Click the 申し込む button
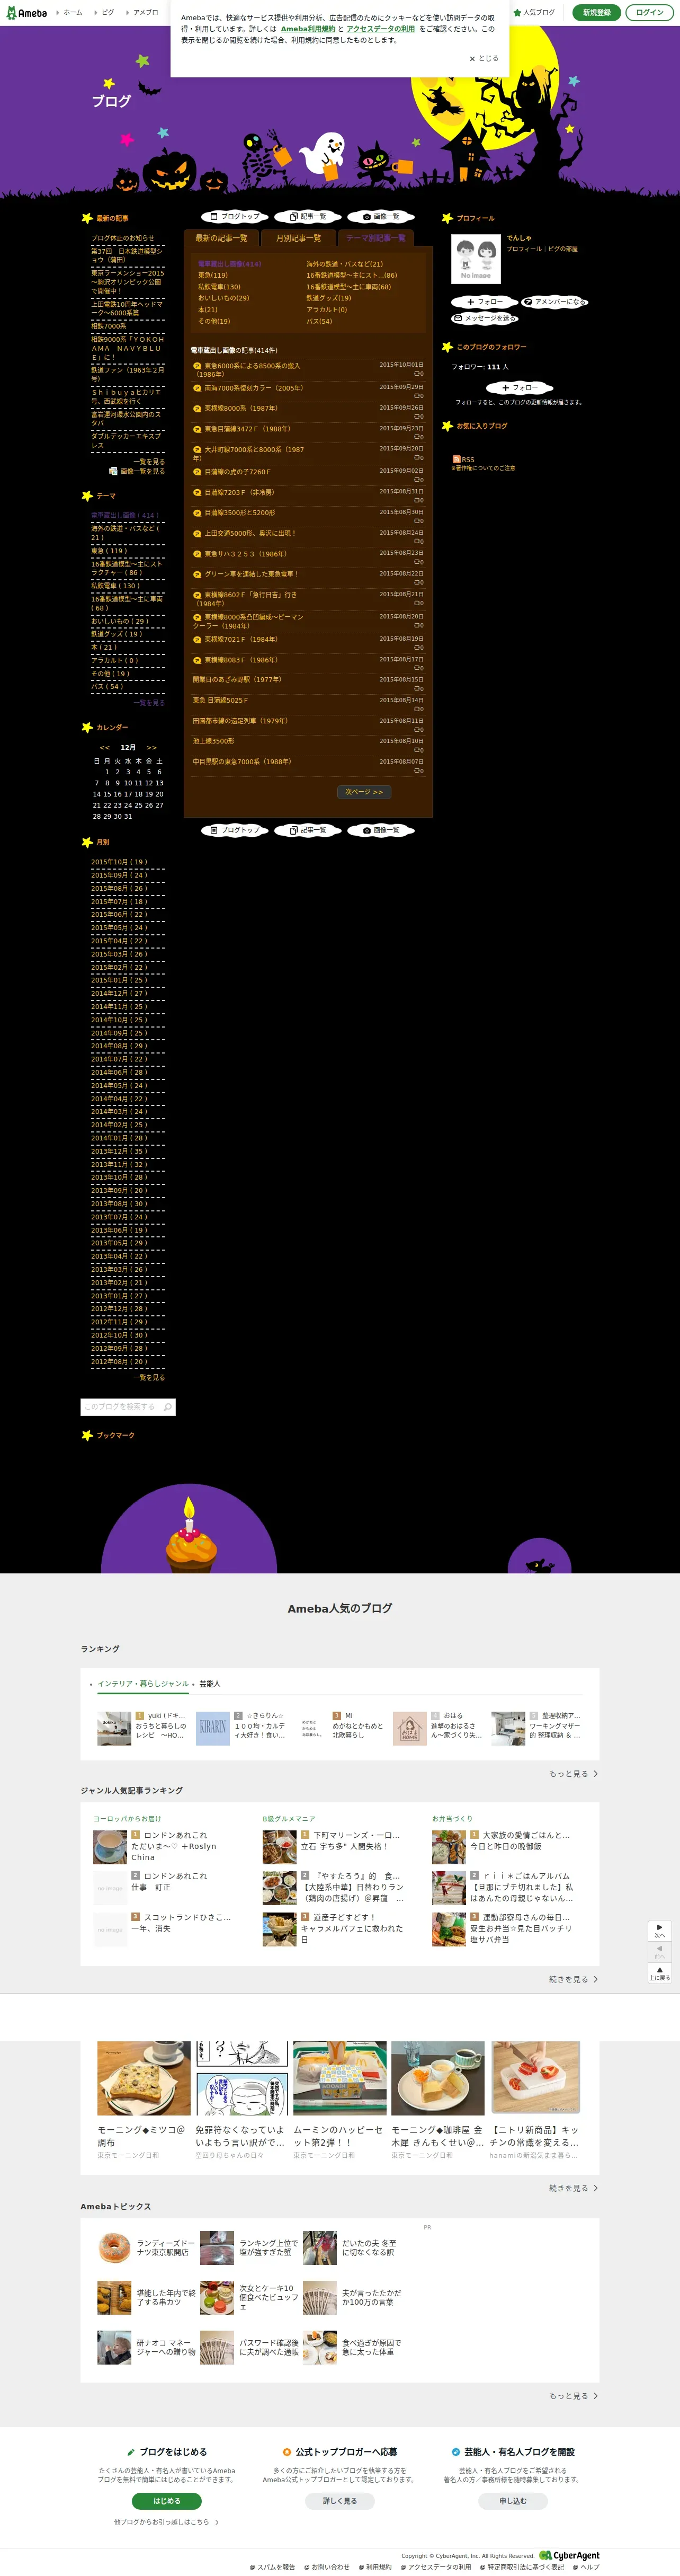This screenshot has width=680, height=2576. coord(513,2501)
